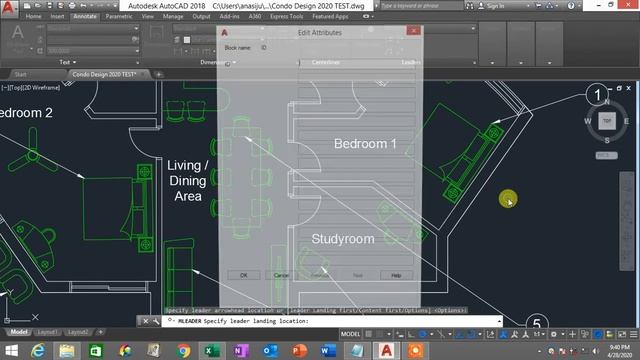
Task: Open the Sign In dropdown arrow
Action: tap(528, 6)
